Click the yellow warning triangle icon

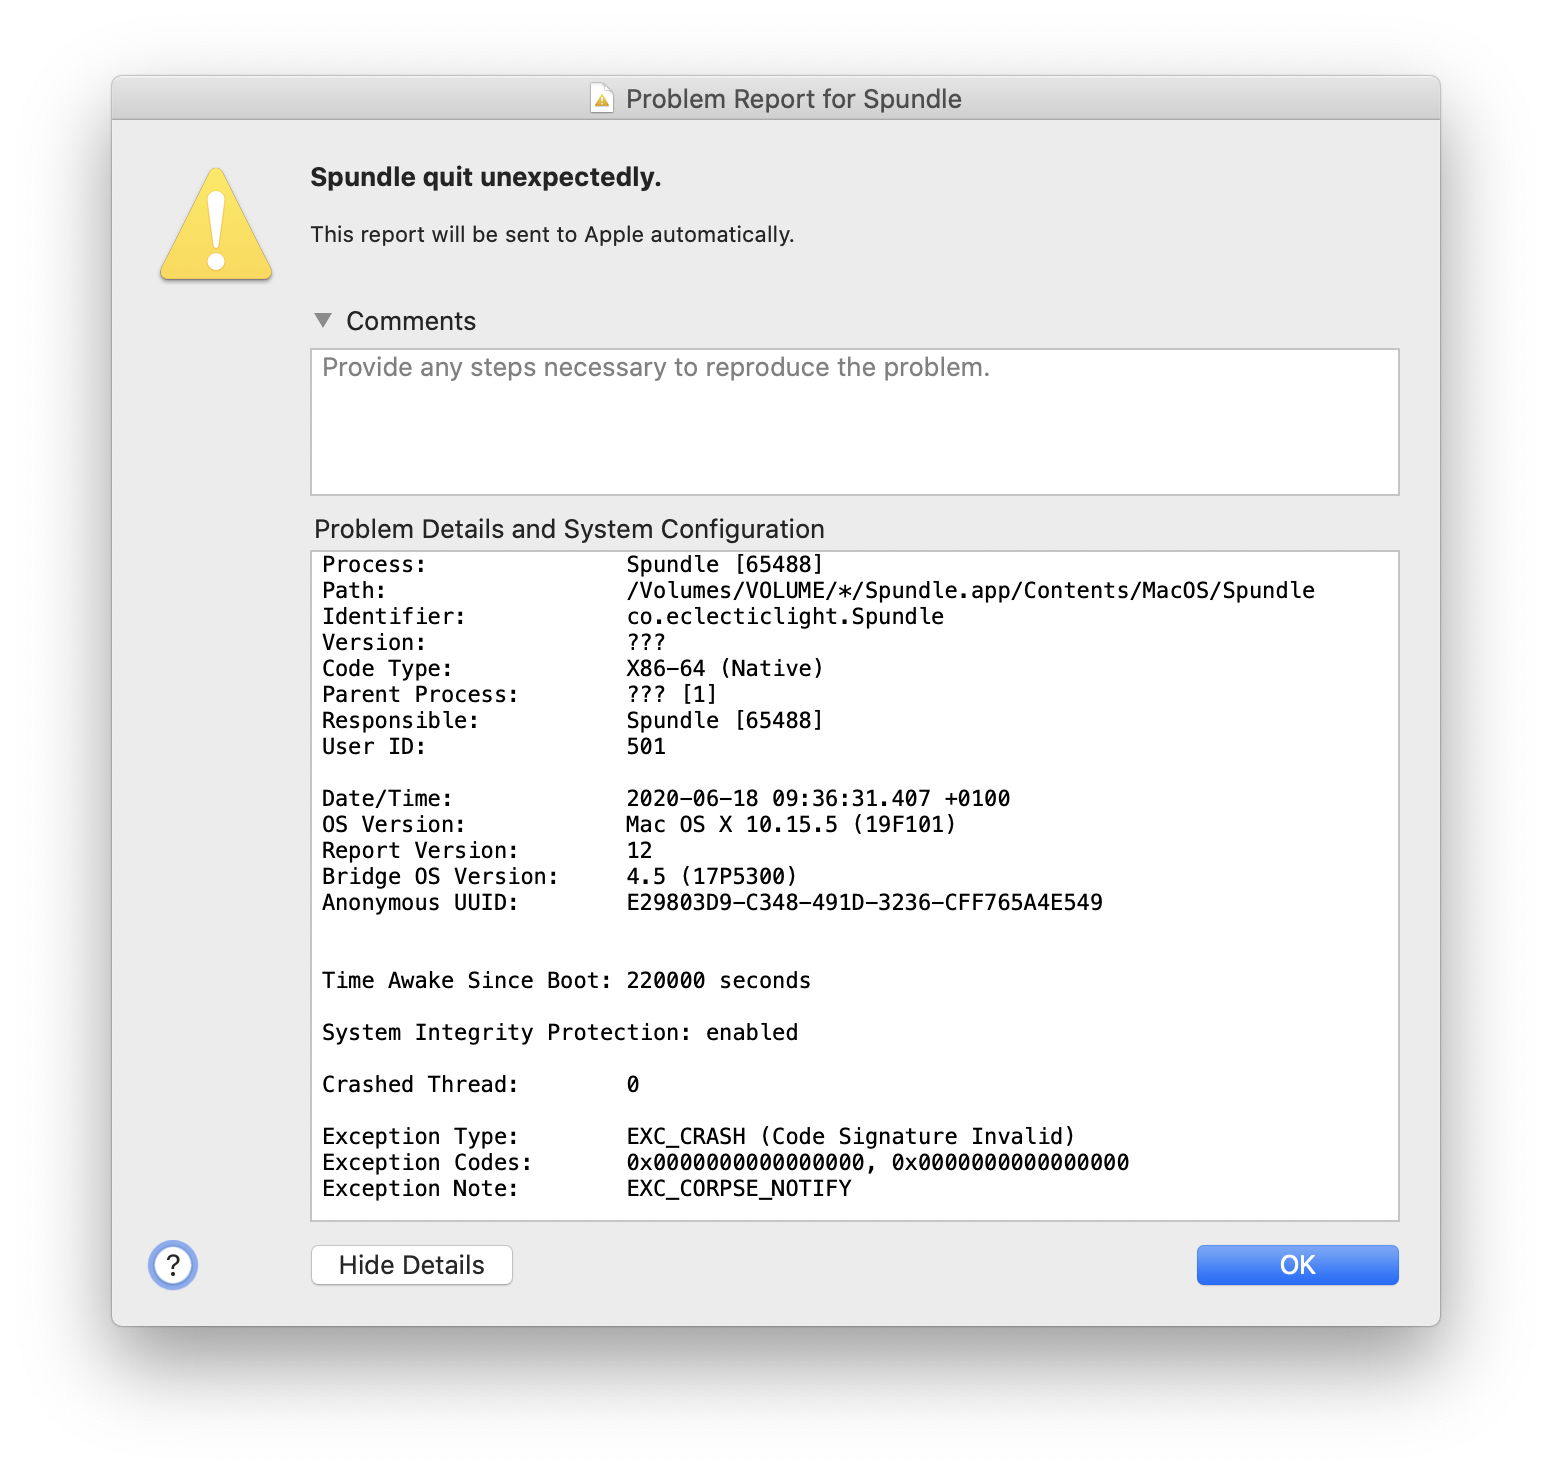pyautogui.click(x=216, y=226)
